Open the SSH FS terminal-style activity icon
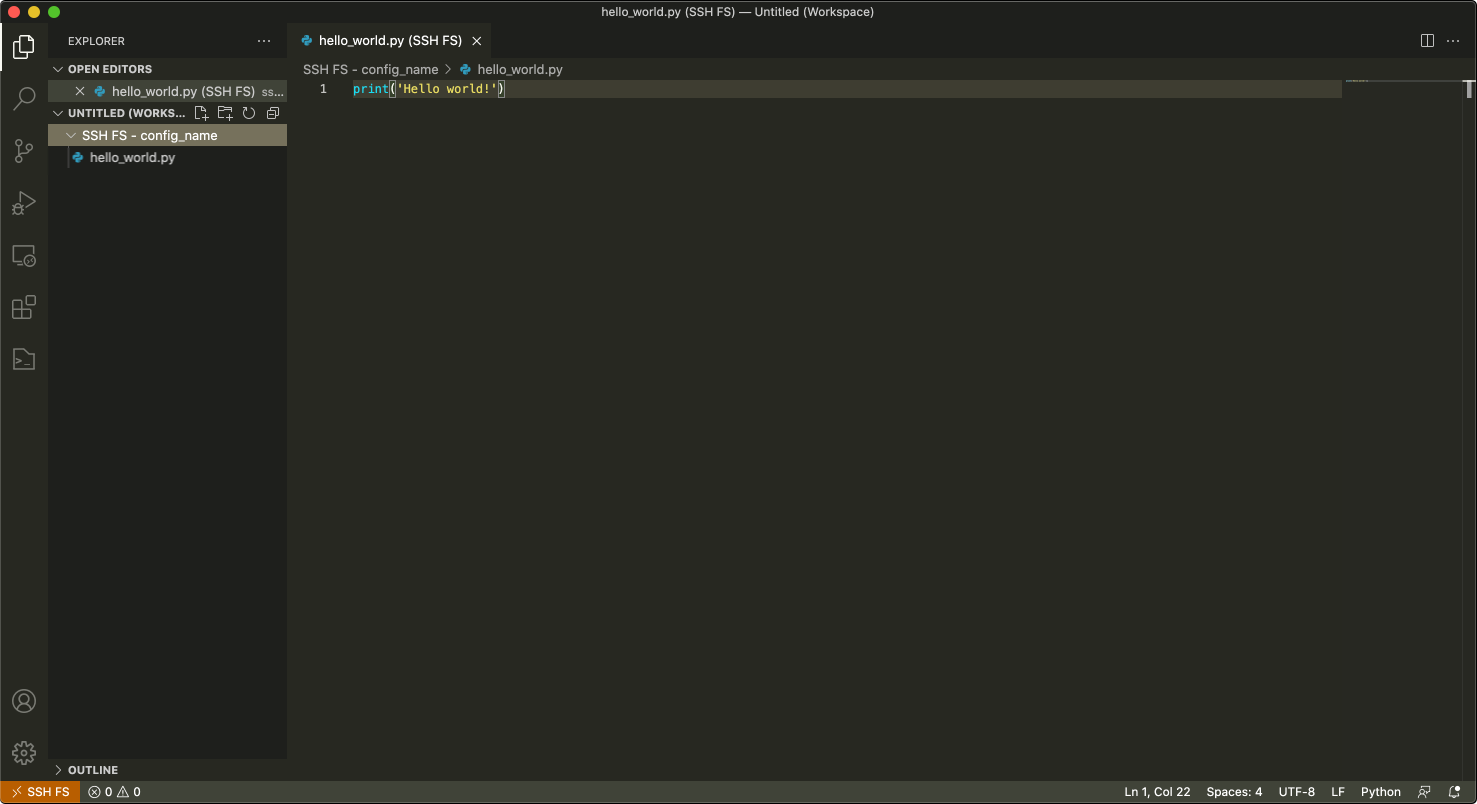Viewport: 1477px width, 804px height. [24, 360]
